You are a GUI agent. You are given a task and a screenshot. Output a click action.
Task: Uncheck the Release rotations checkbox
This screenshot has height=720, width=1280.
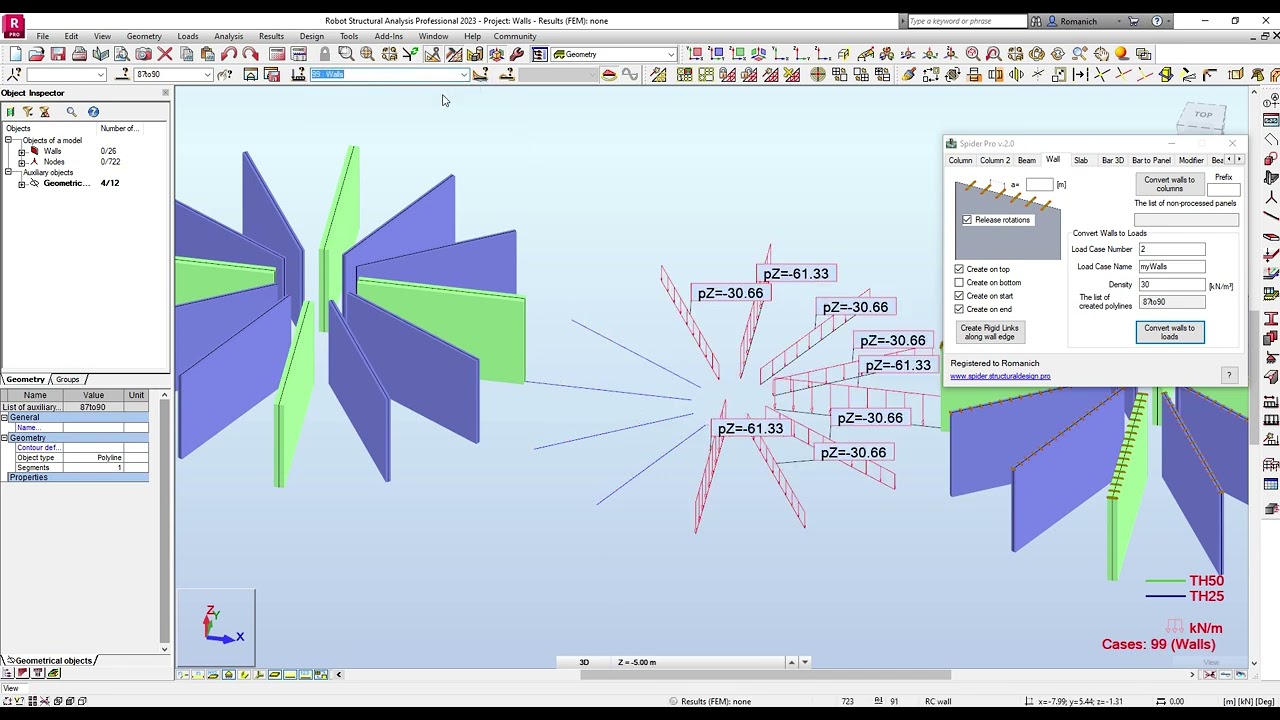pyautogui.click(x=967, y=220)
